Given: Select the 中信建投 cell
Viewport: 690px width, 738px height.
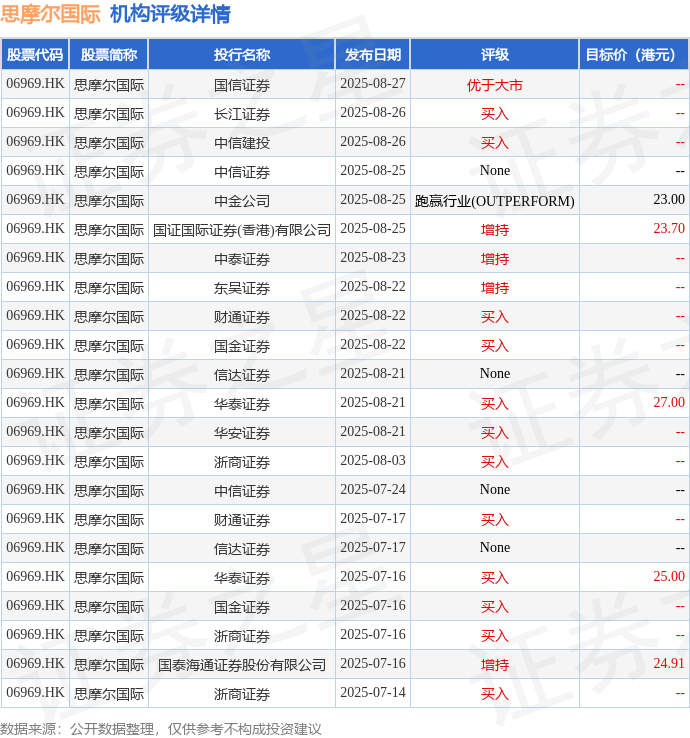Looking at the screenshot, I should click(242, 143).
